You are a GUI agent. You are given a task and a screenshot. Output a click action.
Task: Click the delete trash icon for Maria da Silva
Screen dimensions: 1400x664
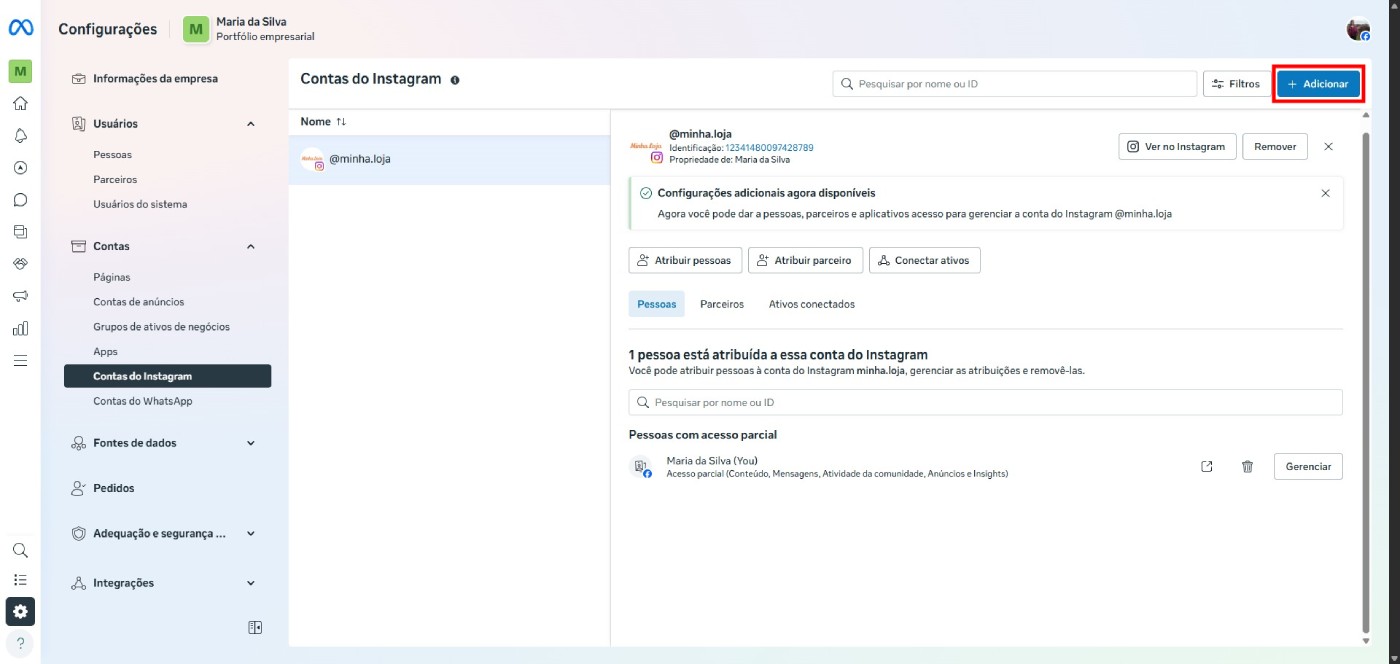[x=1247, y=466]
